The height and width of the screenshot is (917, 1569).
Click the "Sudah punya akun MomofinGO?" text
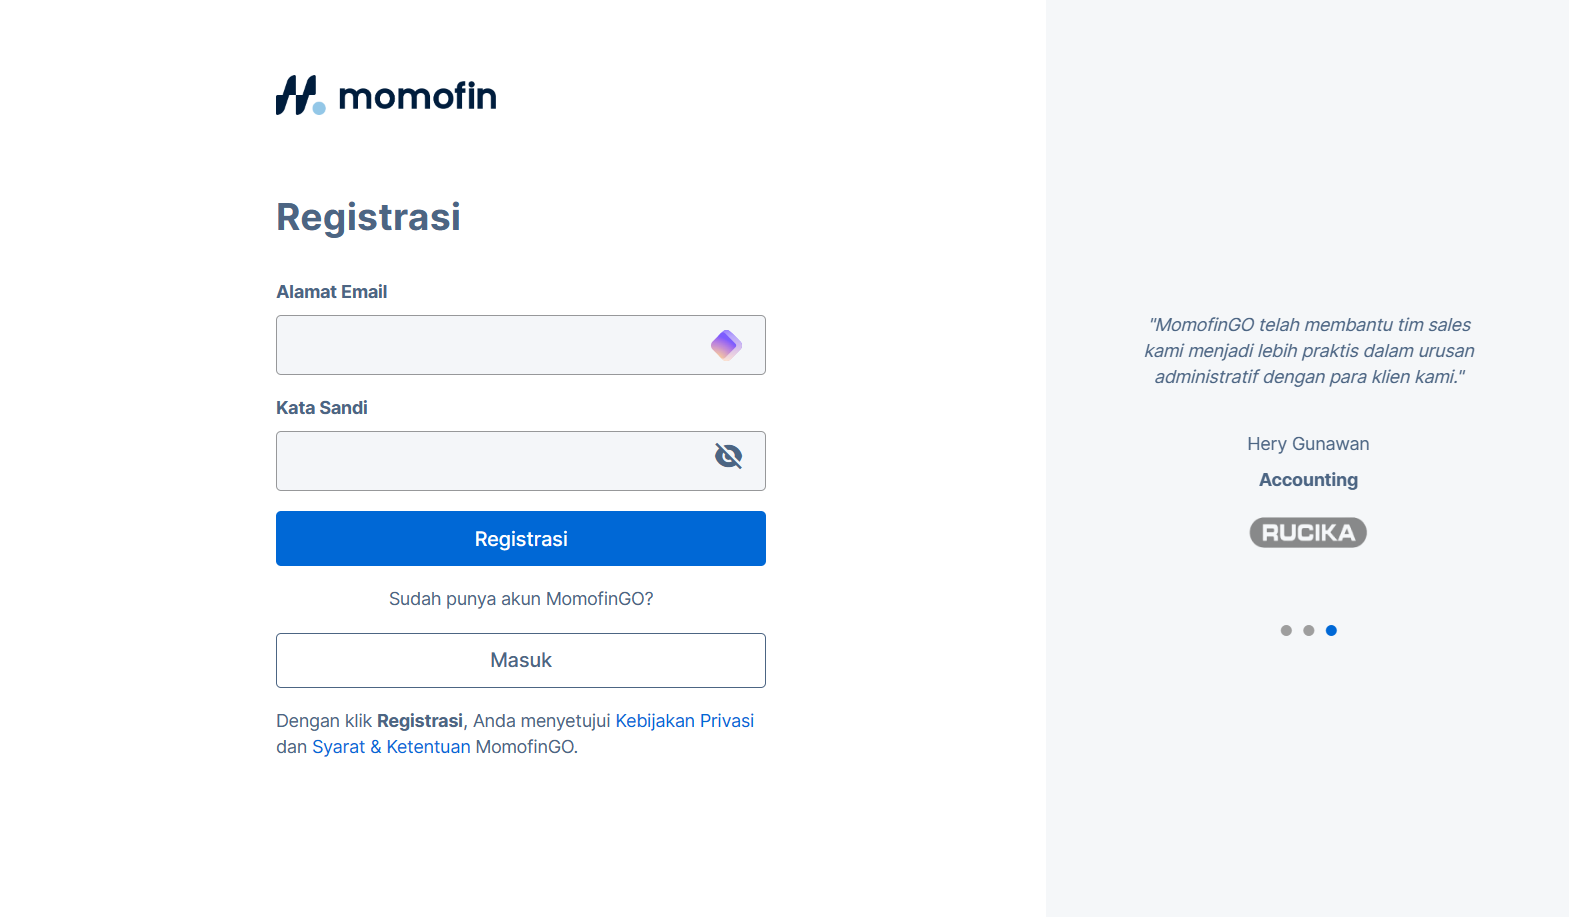click(521, 599)
